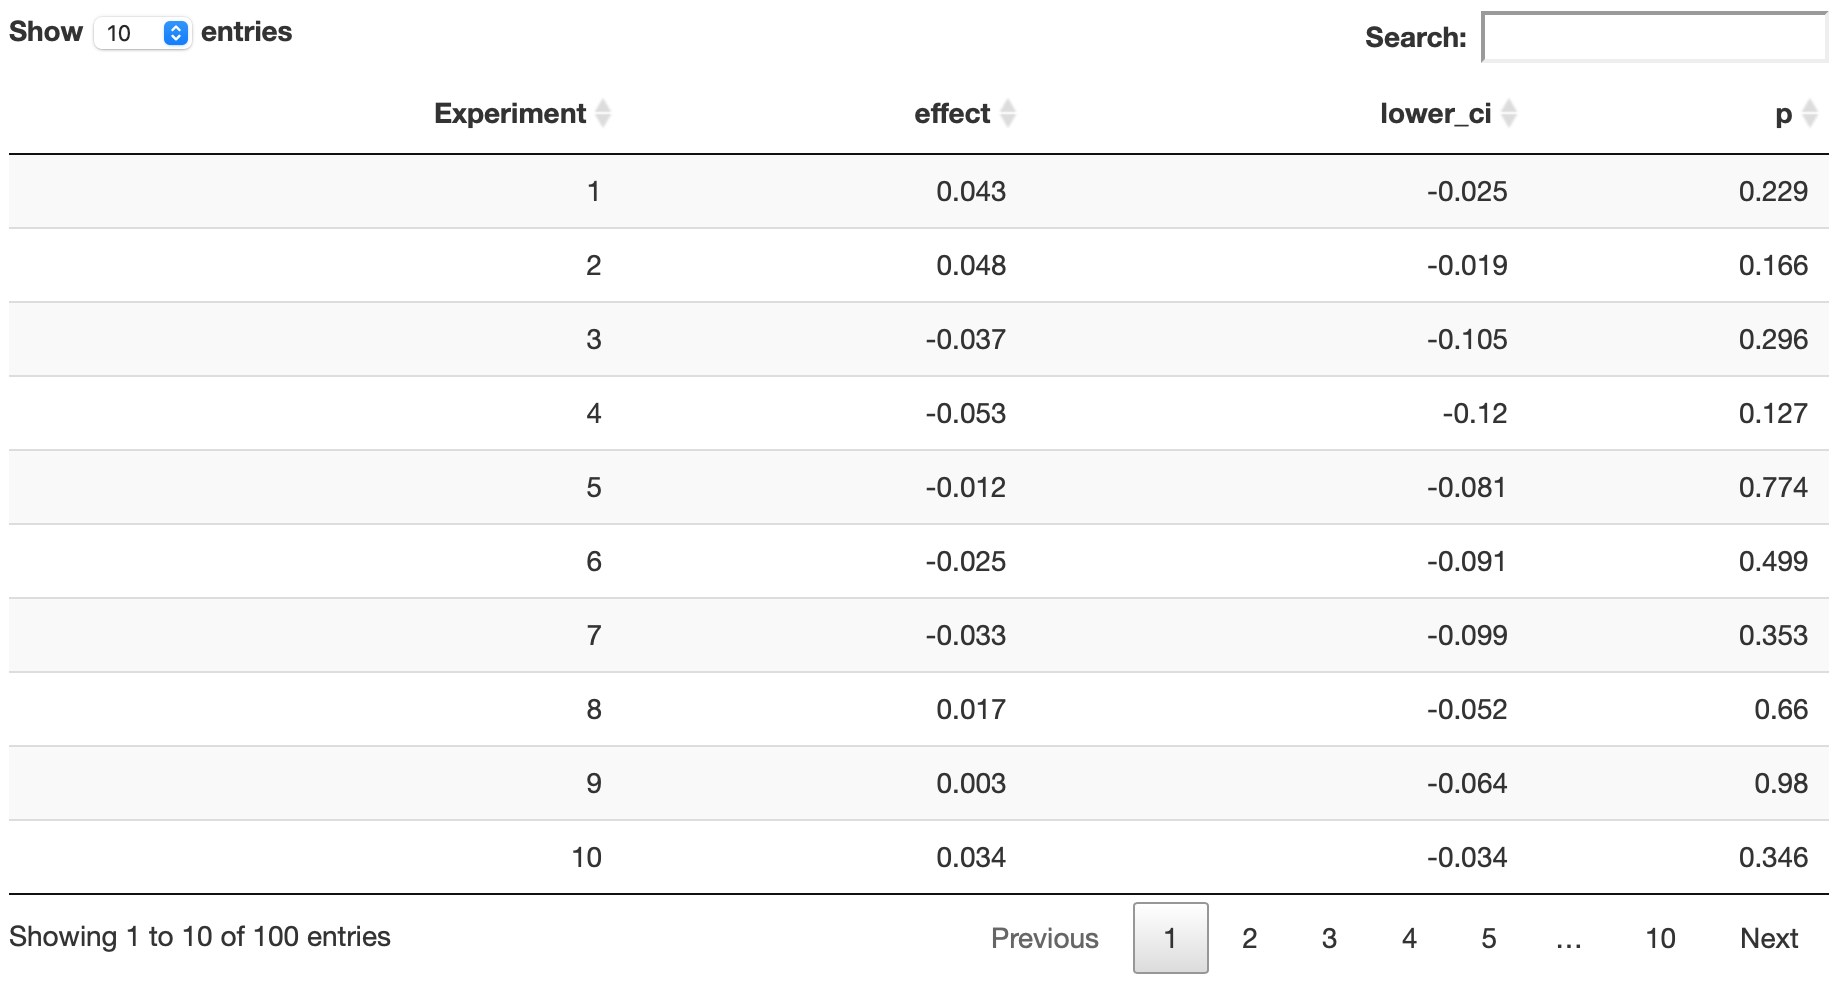Jump to page 2
The width and height of the screenshot is (1843, 985).
1249,938
